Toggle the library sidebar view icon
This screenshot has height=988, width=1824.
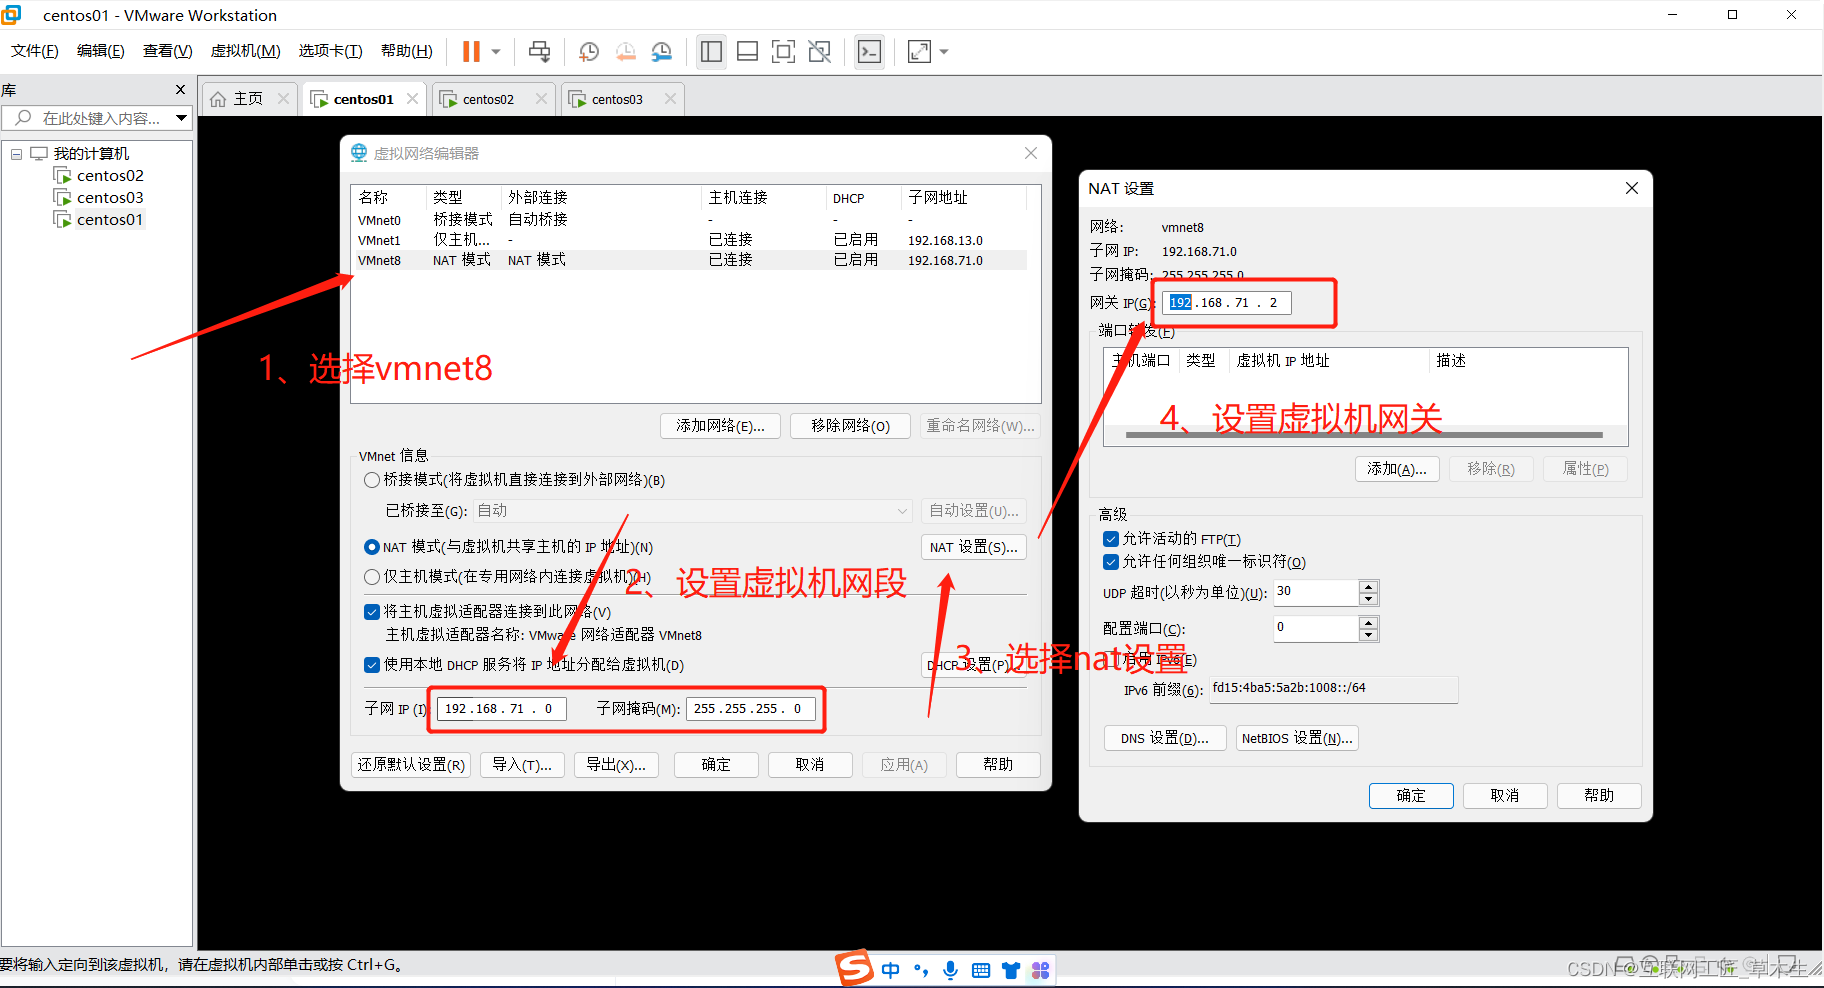712,51
